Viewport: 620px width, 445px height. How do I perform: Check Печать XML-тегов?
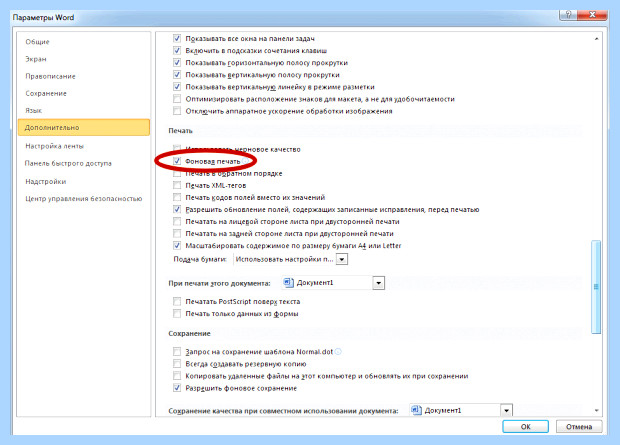click(177, 186)
